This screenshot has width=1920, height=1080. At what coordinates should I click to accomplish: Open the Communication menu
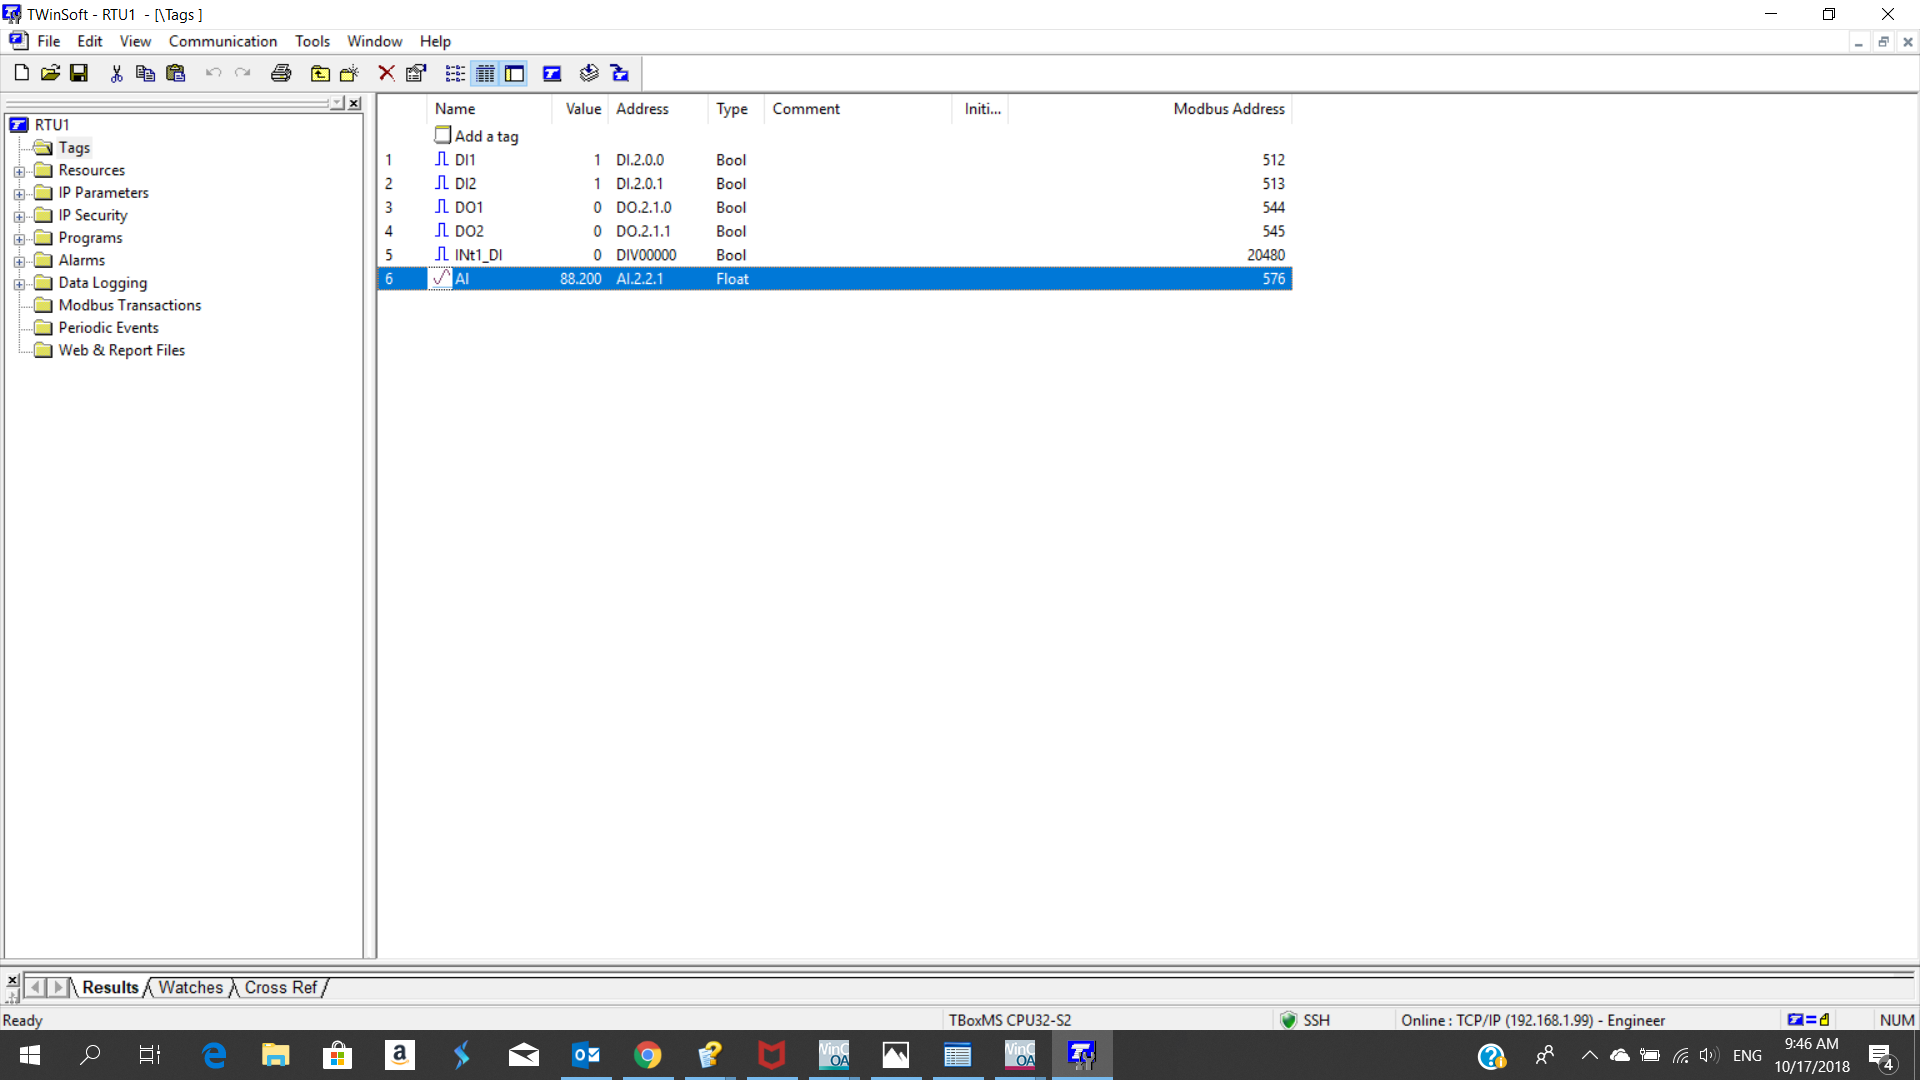pyautogui.click(x=222, y=41)
